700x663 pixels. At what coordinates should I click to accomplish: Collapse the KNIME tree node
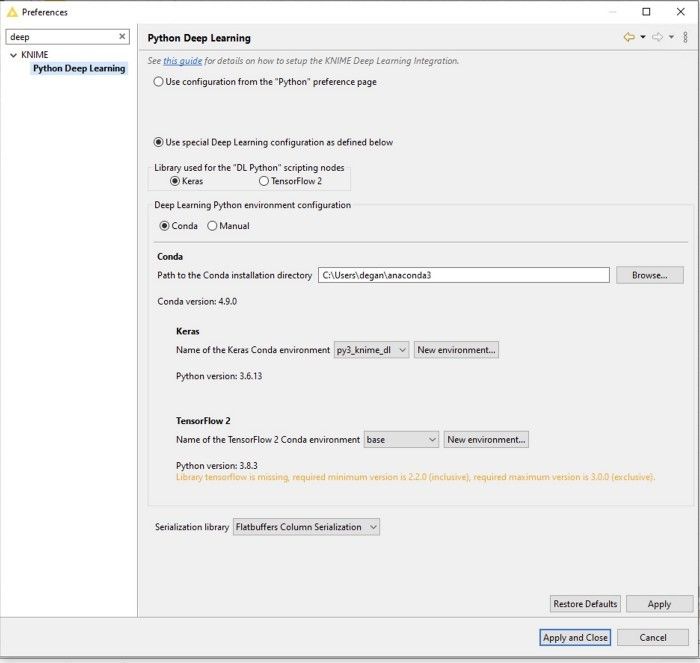[x=13, y=55]
